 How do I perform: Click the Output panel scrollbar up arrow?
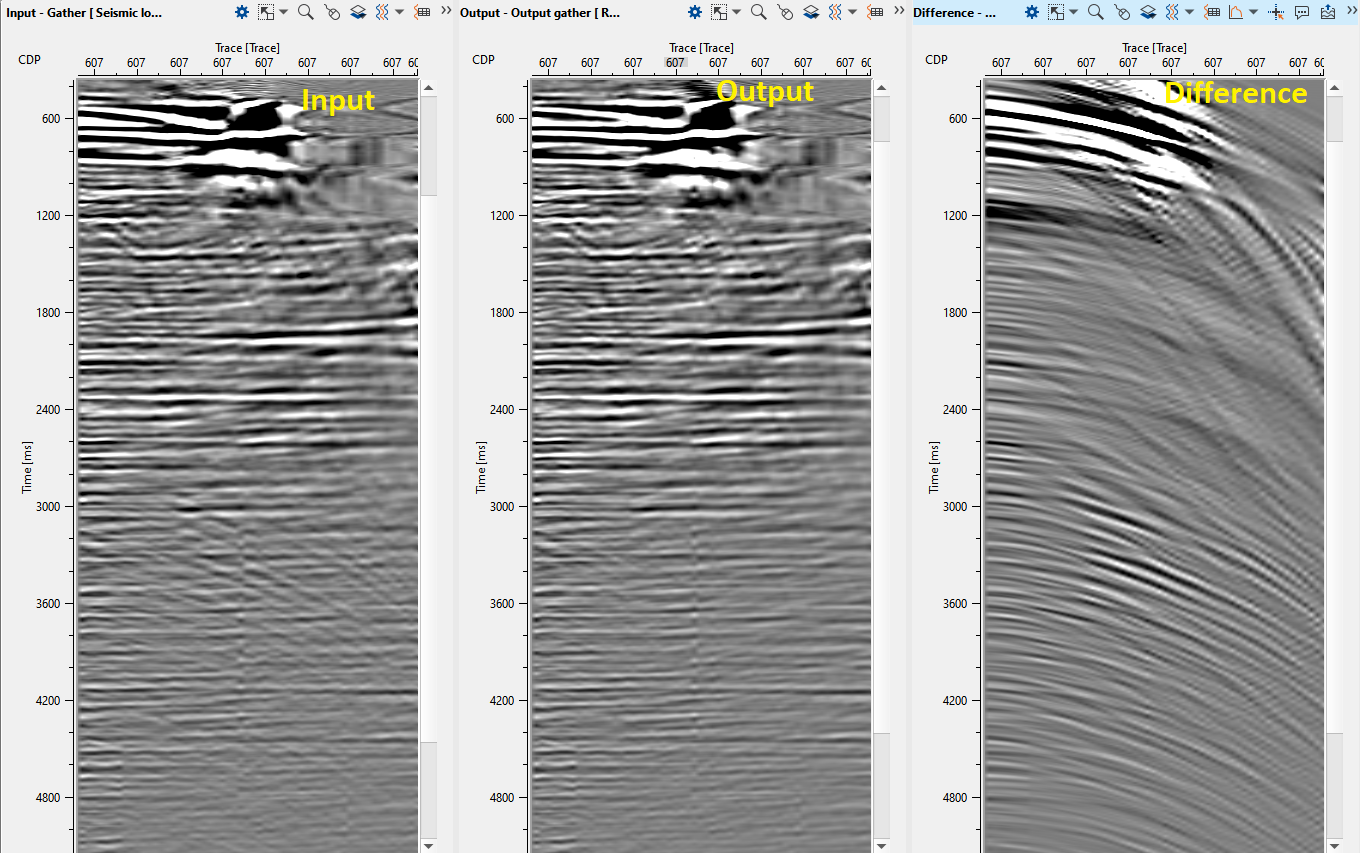(881, 88)
